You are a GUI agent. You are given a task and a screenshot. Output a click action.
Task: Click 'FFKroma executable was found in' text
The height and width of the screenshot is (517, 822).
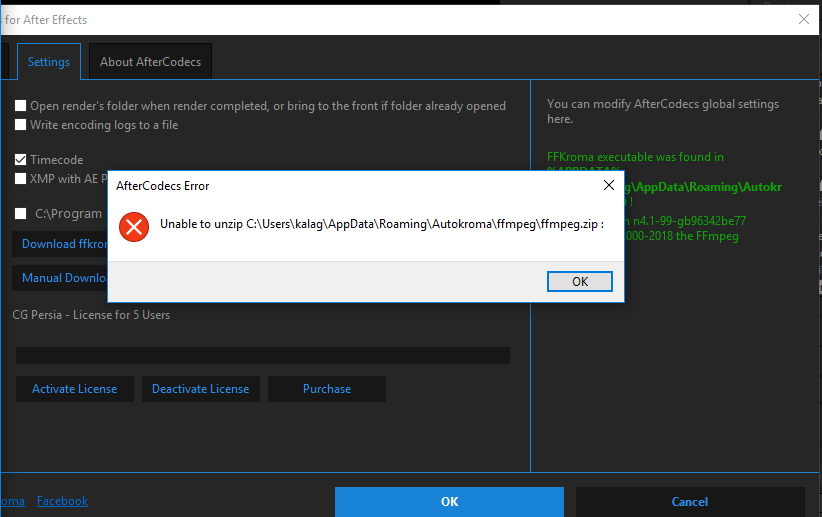pos(635,157)
